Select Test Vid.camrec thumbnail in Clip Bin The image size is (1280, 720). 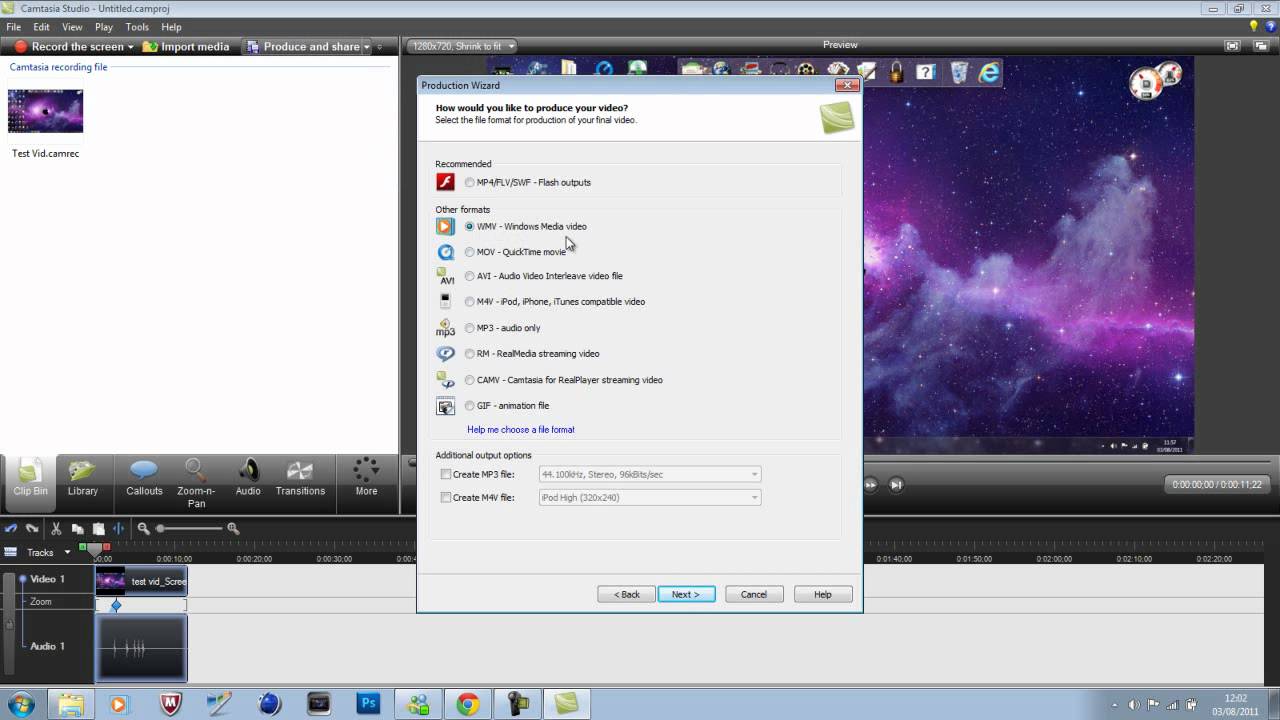tap(45, 111)
